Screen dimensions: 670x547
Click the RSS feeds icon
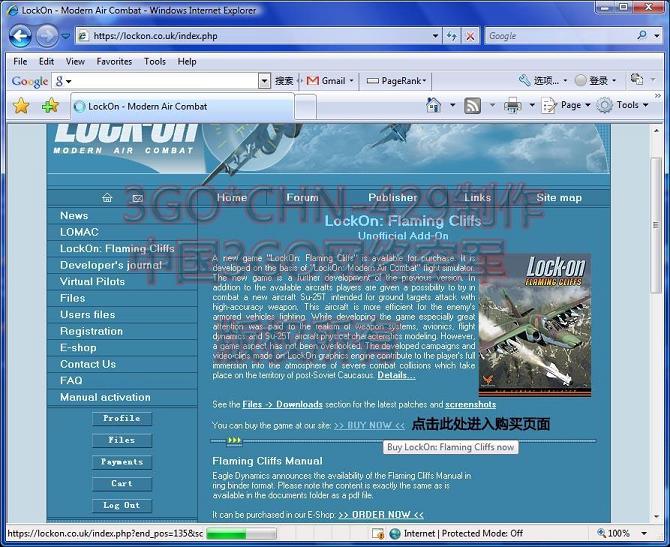(472, 106)
